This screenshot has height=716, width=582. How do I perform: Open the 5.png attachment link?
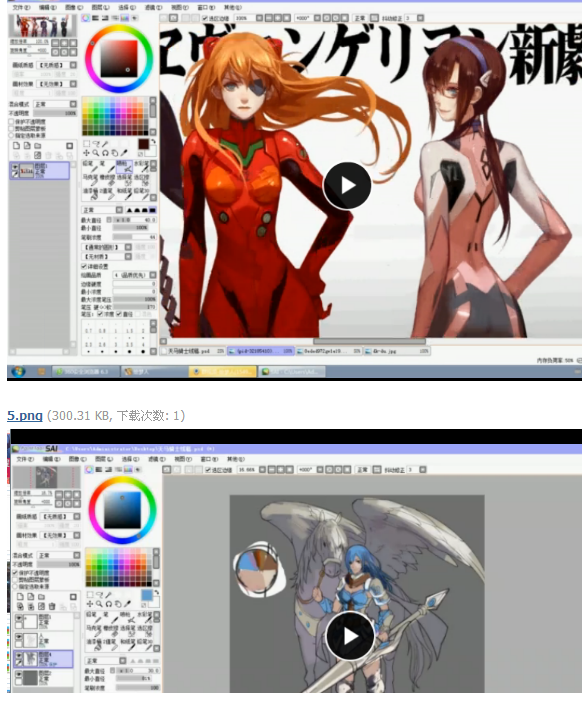click(x=25, y=416)
